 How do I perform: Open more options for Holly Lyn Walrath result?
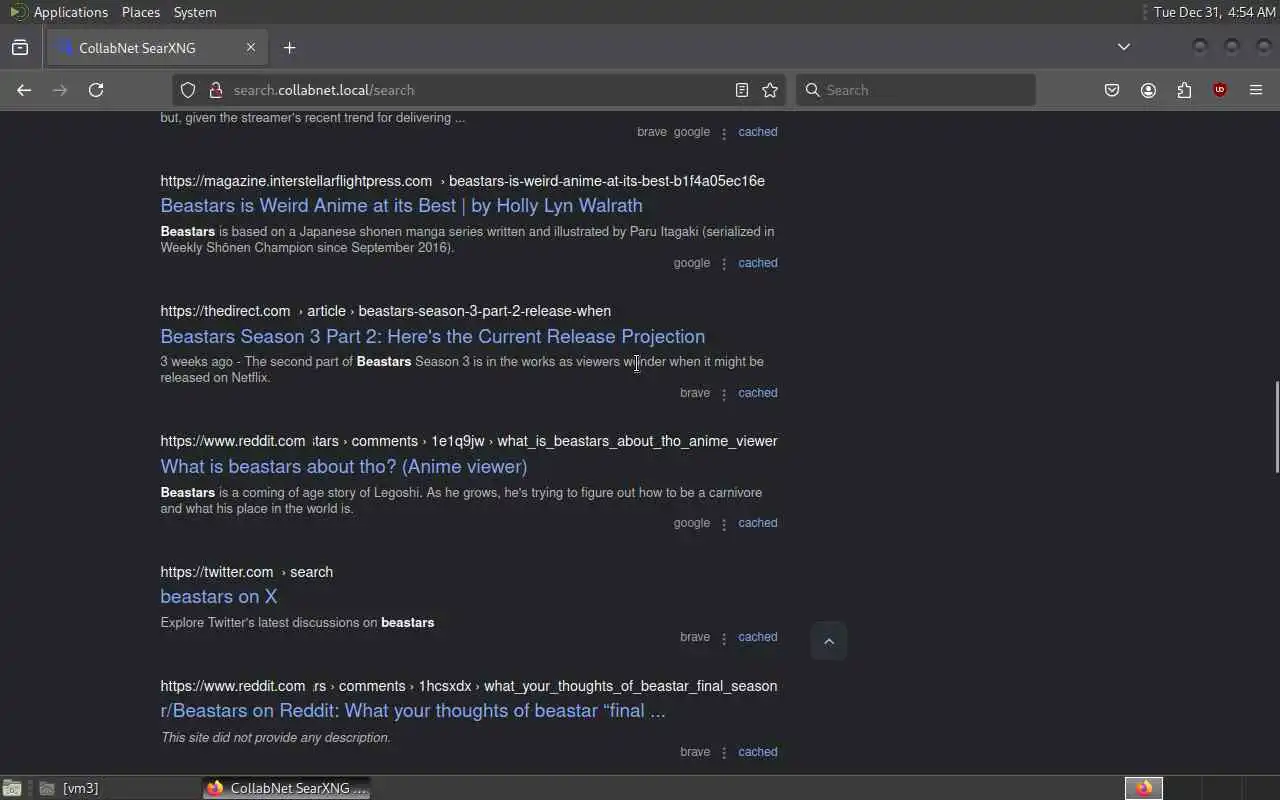point(724,264)
